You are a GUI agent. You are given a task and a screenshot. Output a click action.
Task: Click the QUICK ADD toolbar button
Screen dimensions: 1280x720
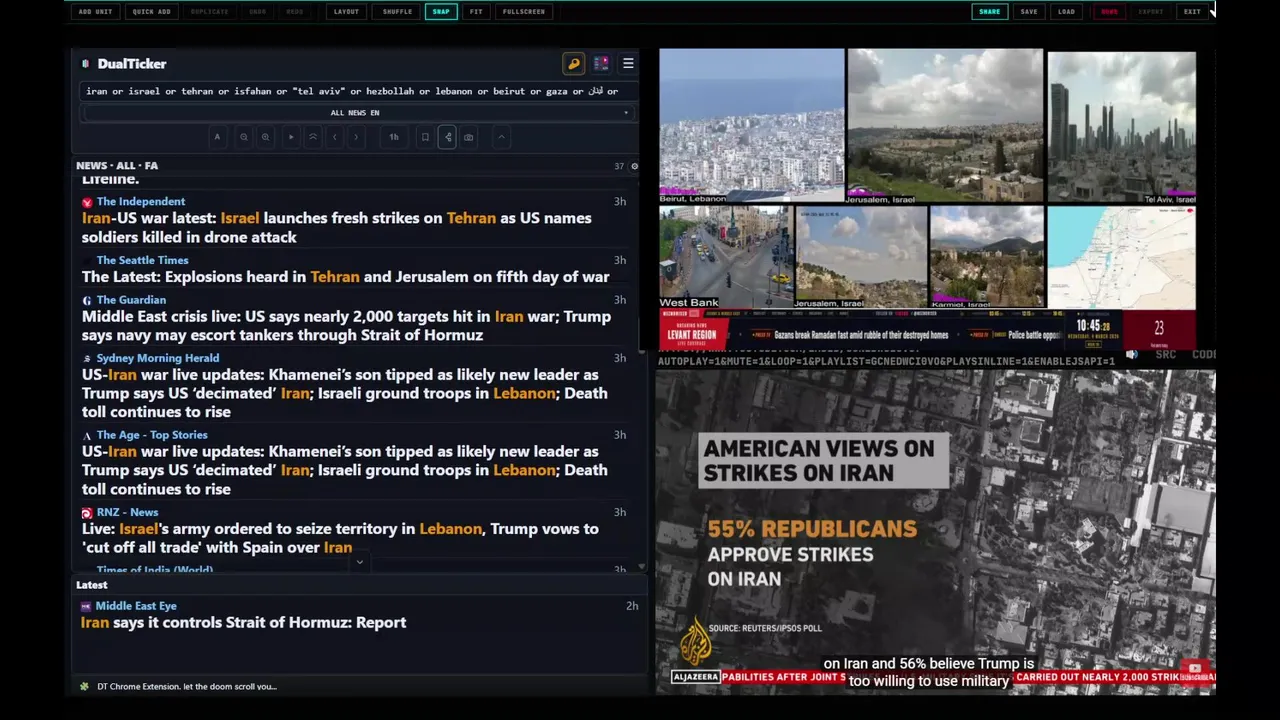[152, 12]
